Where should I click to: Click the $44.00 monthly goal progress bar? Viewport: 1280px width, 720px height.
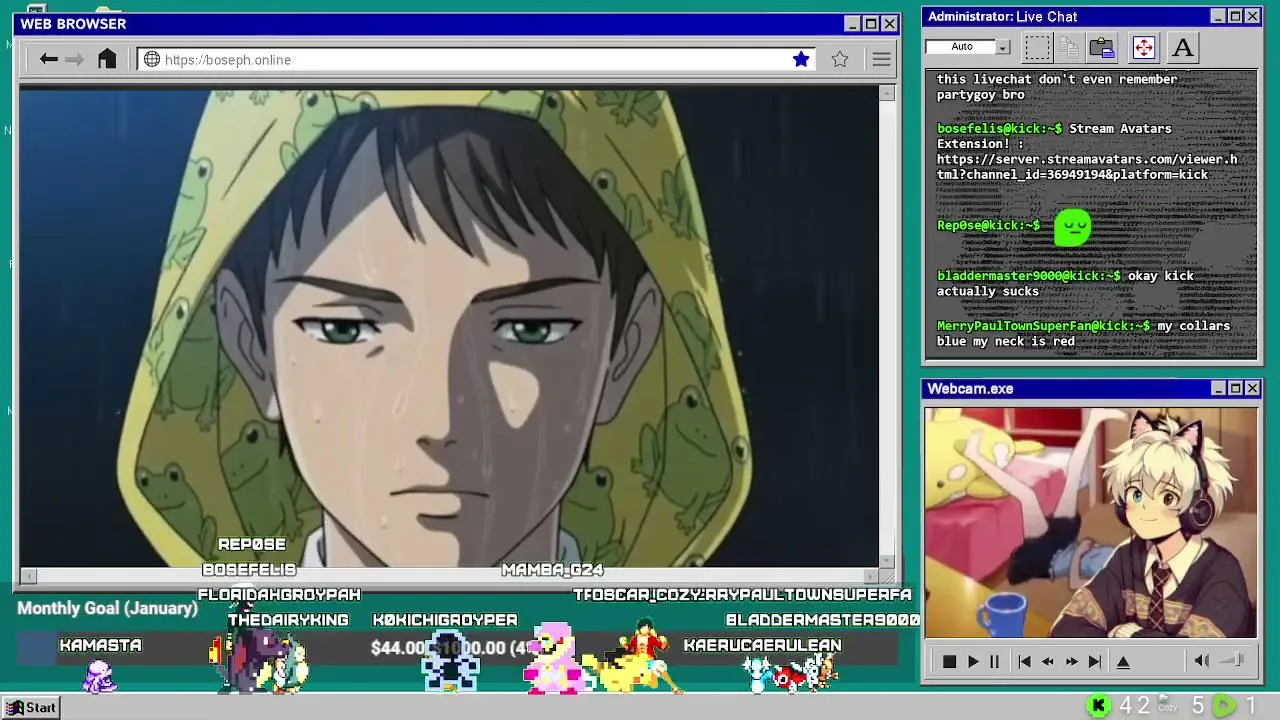click(455, 648)
